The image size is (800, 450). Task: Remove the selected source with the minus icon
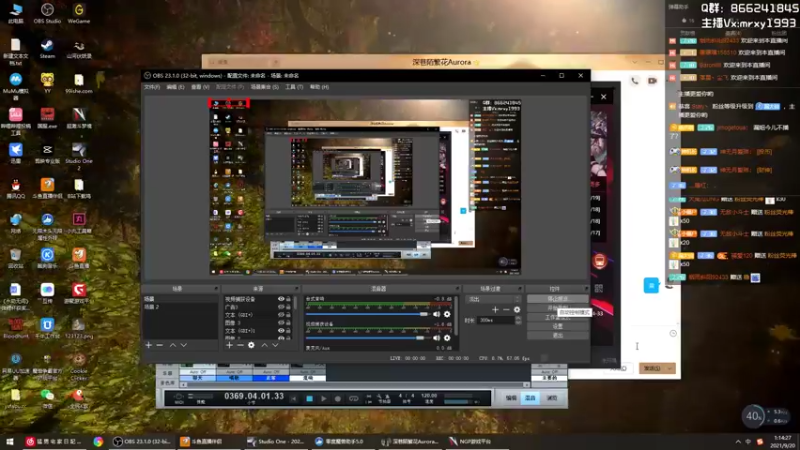tap(240, 345)
